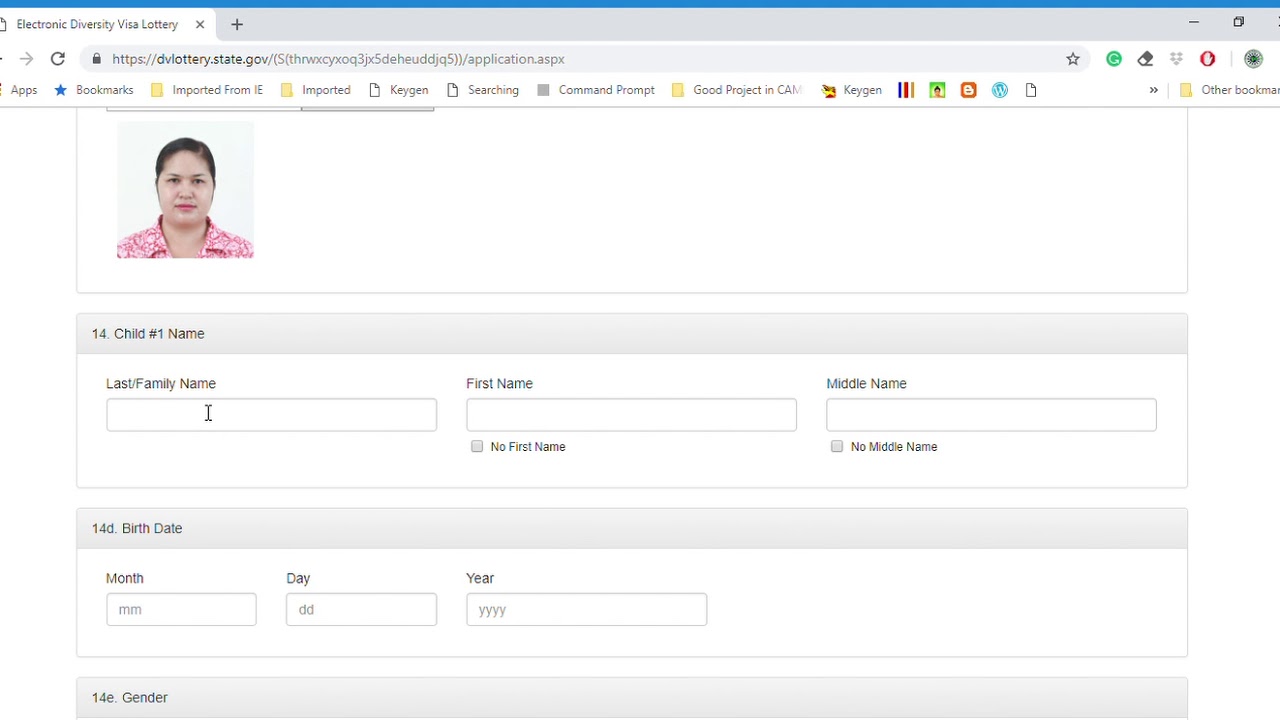
Task: Open the Other bookmarks folder
Action: point(1229,90)
